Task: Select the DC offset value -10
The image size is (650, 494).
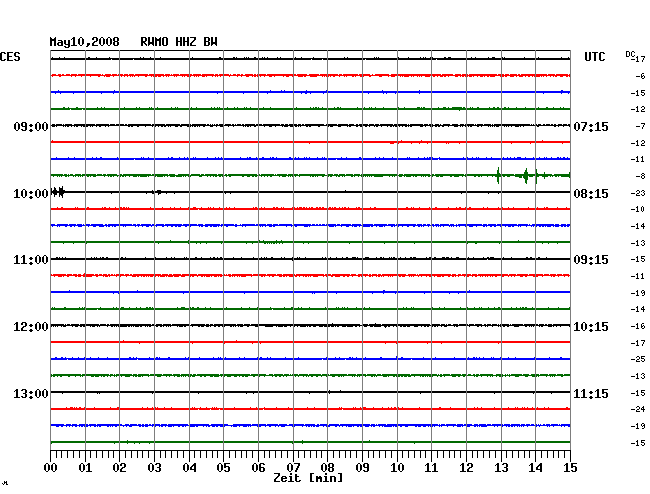Action: coord(638,209)
